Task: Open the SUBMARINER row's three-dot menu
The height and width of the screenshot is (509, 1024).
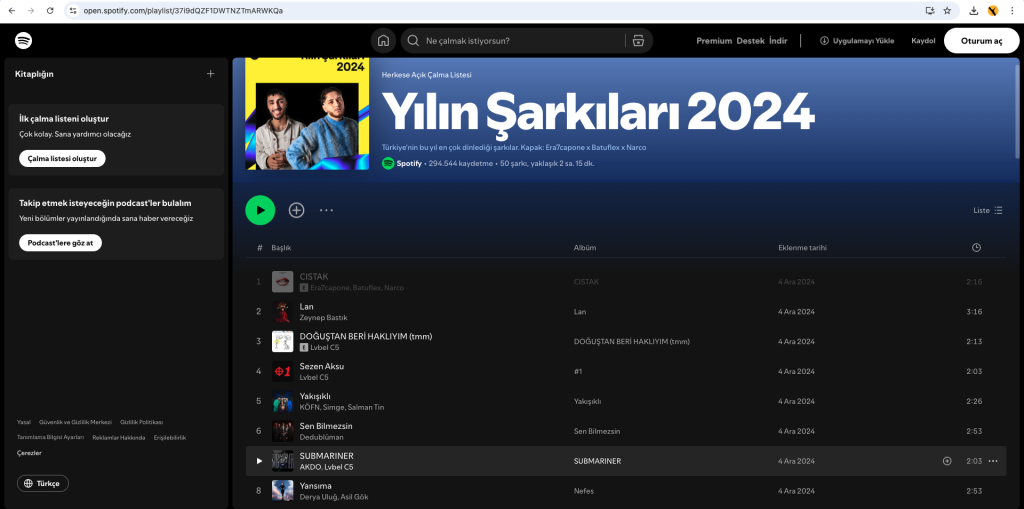Action: [993, 461]
